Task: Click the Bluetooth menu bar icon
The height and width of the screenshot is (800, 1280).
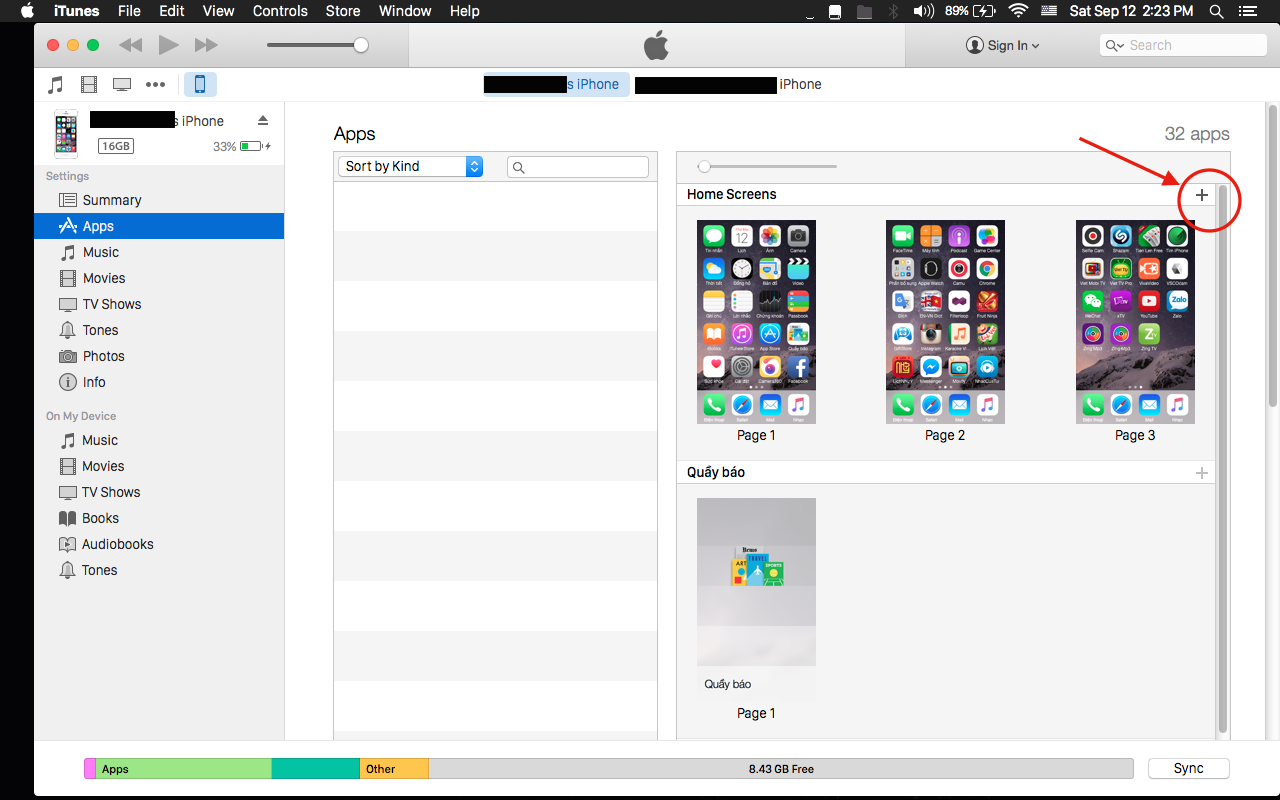Action: tap(894, 11)
